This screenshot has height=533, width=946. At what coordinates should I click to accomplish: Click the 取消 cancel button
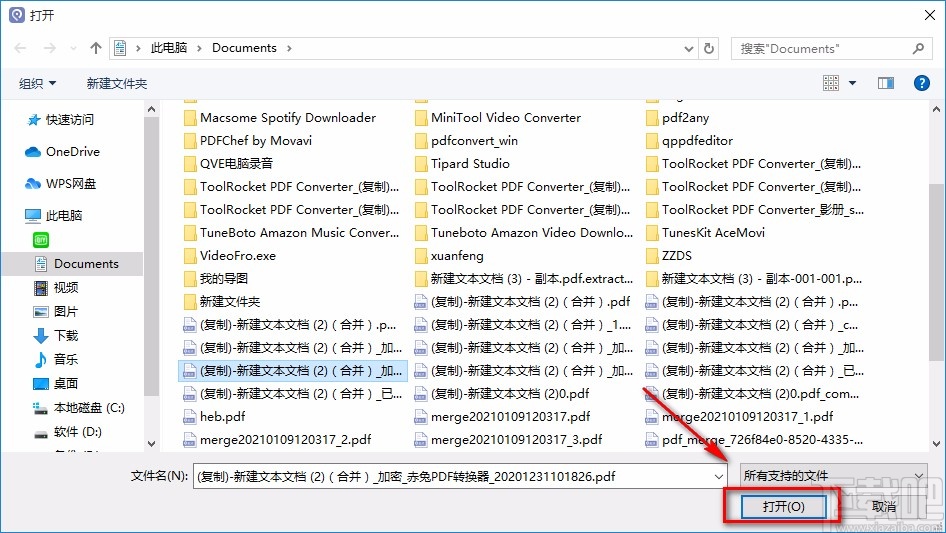pos(884,506)
